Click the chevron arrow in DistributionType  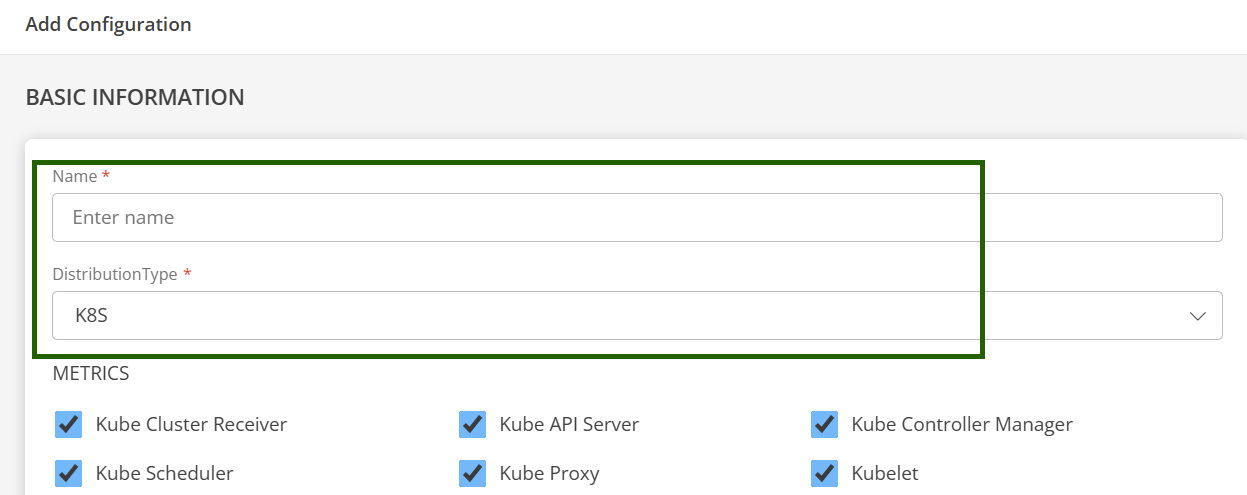point(1197,316)
